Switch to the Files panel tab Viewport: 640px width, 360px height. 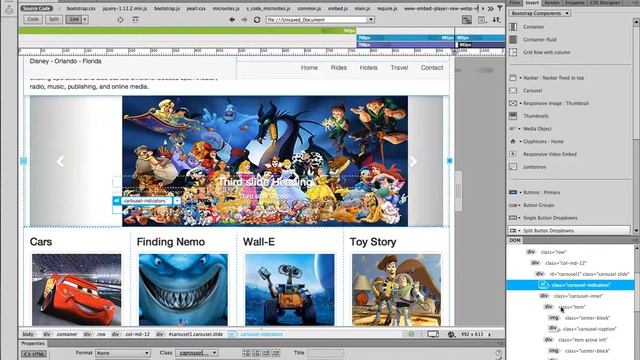(x=515, y=2)
